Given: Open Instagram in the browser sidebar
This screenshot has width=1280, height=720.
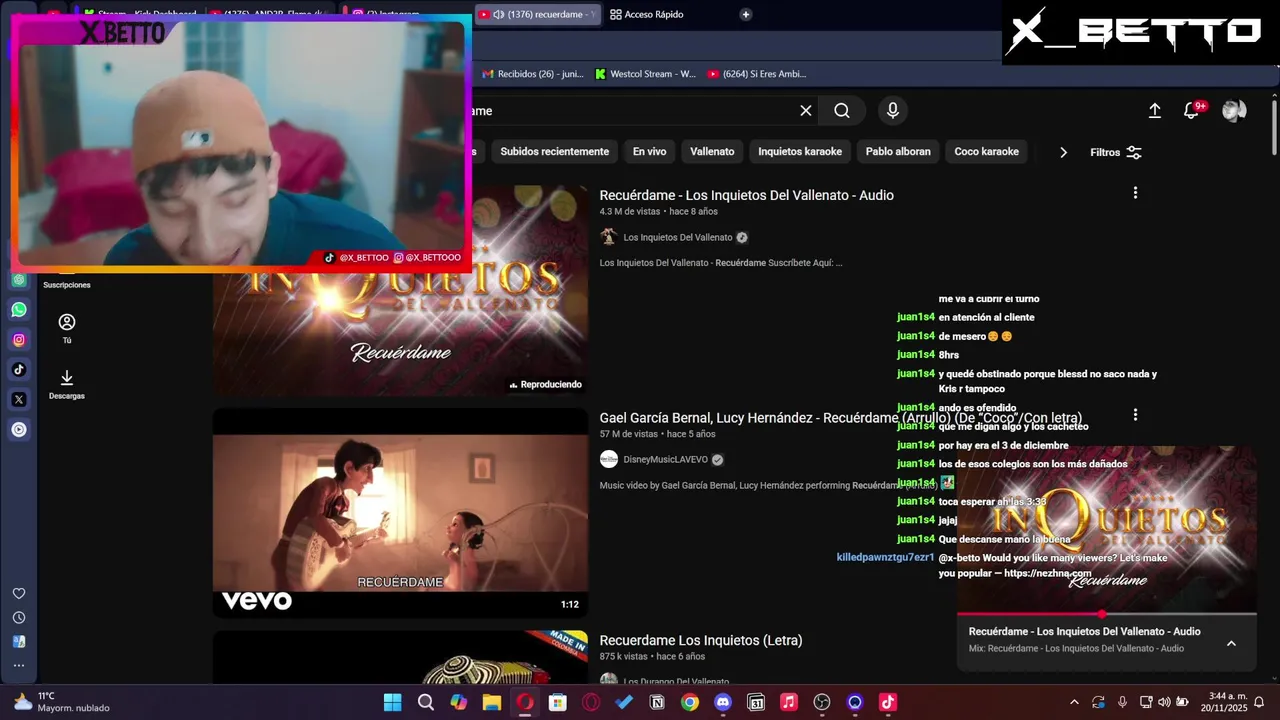Looking at the screenshot, I should point(19,340).
